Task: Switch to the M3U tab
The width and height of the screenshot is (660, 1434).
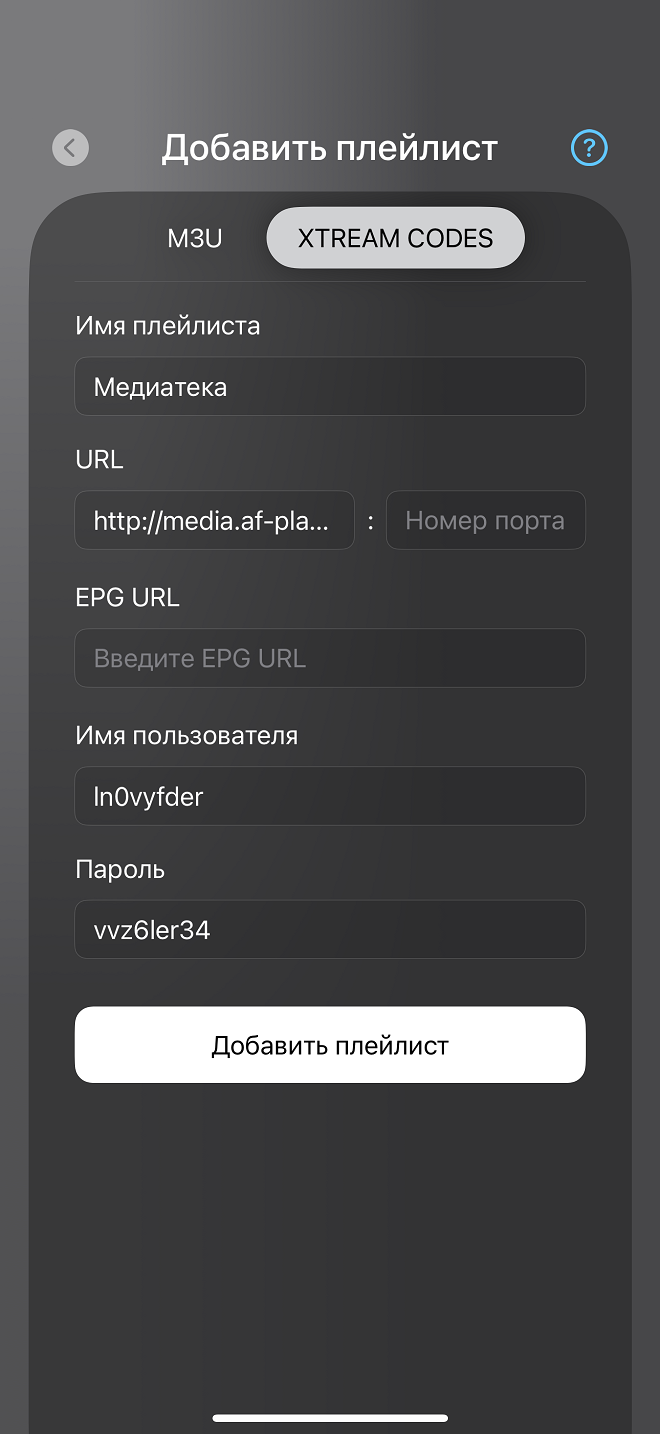Action: (195, 238)
